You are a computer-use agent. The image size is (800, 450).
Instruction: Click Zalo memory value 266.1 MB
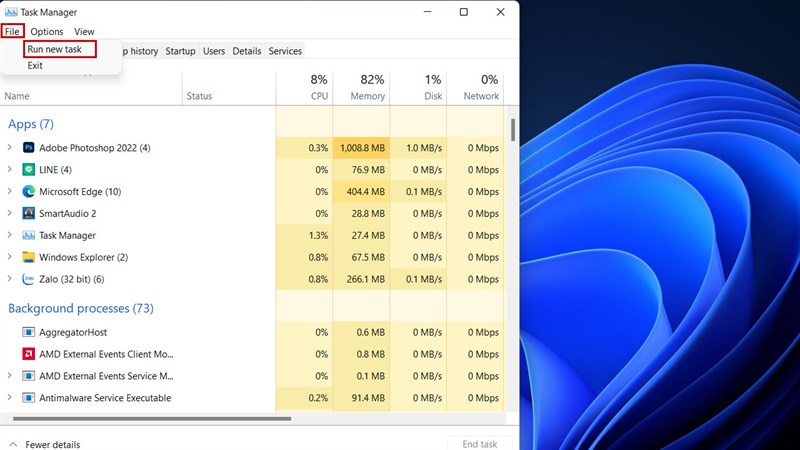[366, 279]
